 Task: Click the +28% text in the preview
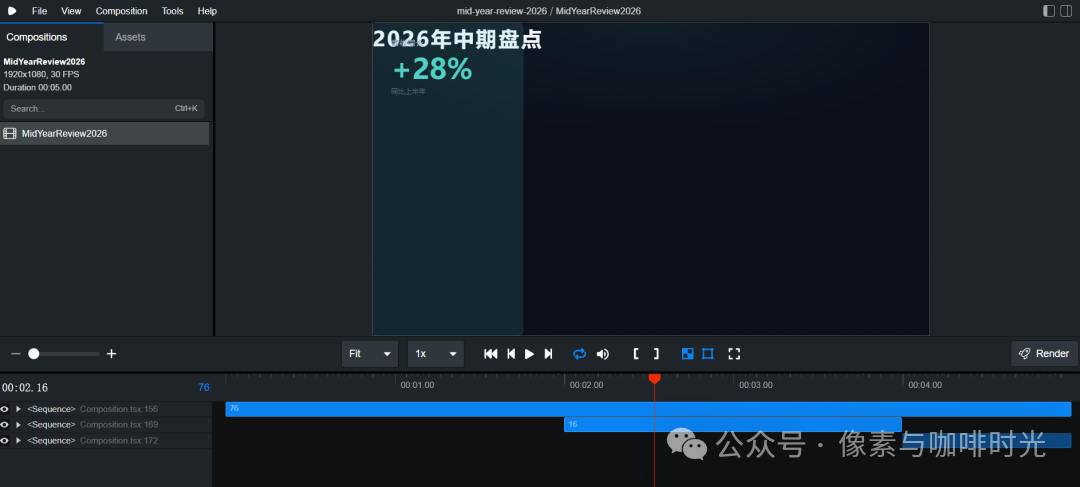(x=433, y=69)
